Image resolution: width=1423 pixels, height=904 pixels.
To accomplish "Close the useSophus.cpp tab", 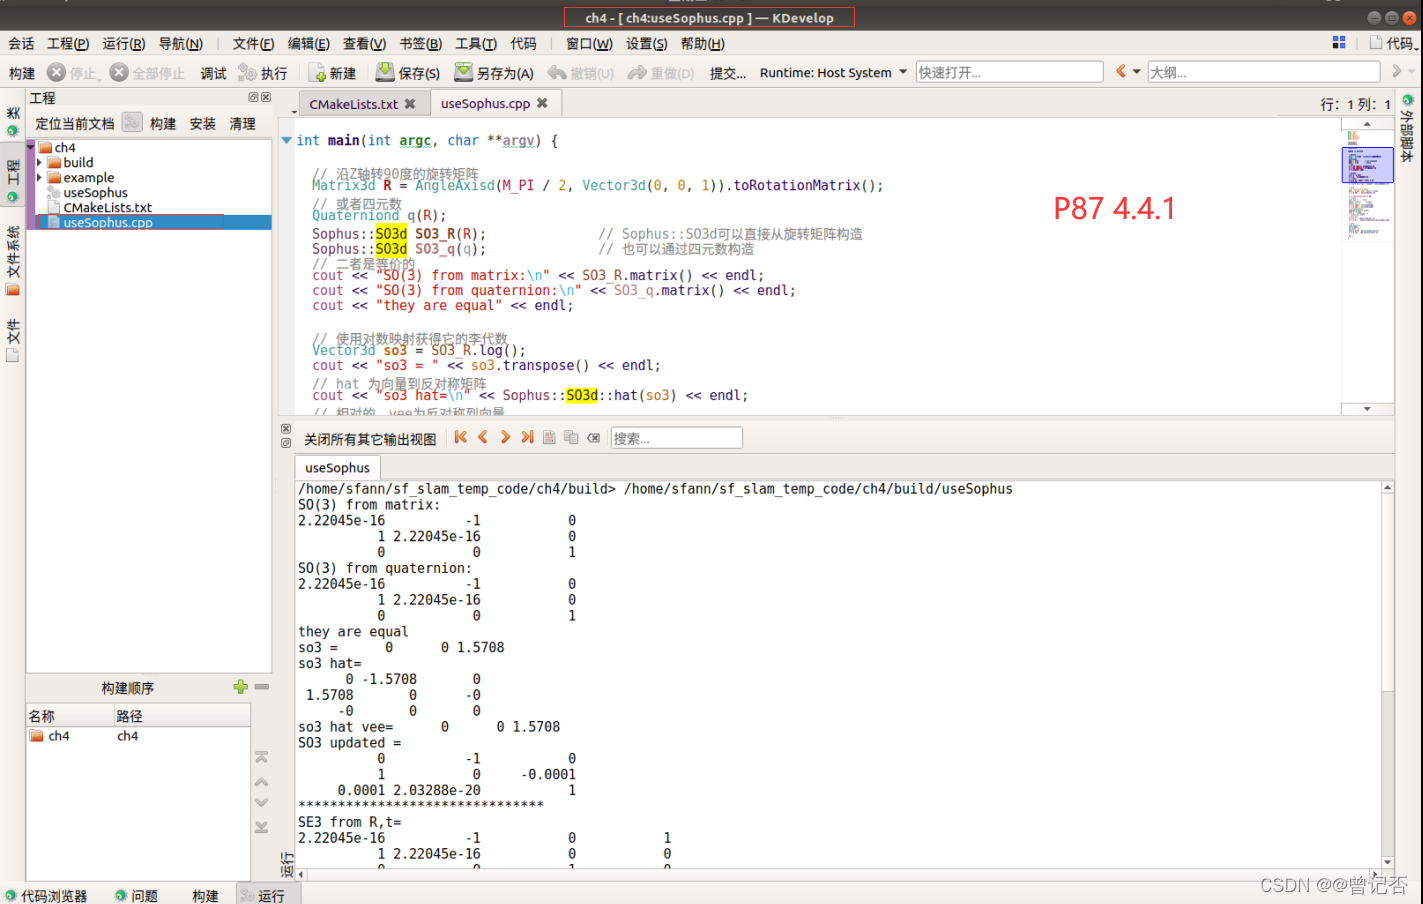I will (542, 103).
